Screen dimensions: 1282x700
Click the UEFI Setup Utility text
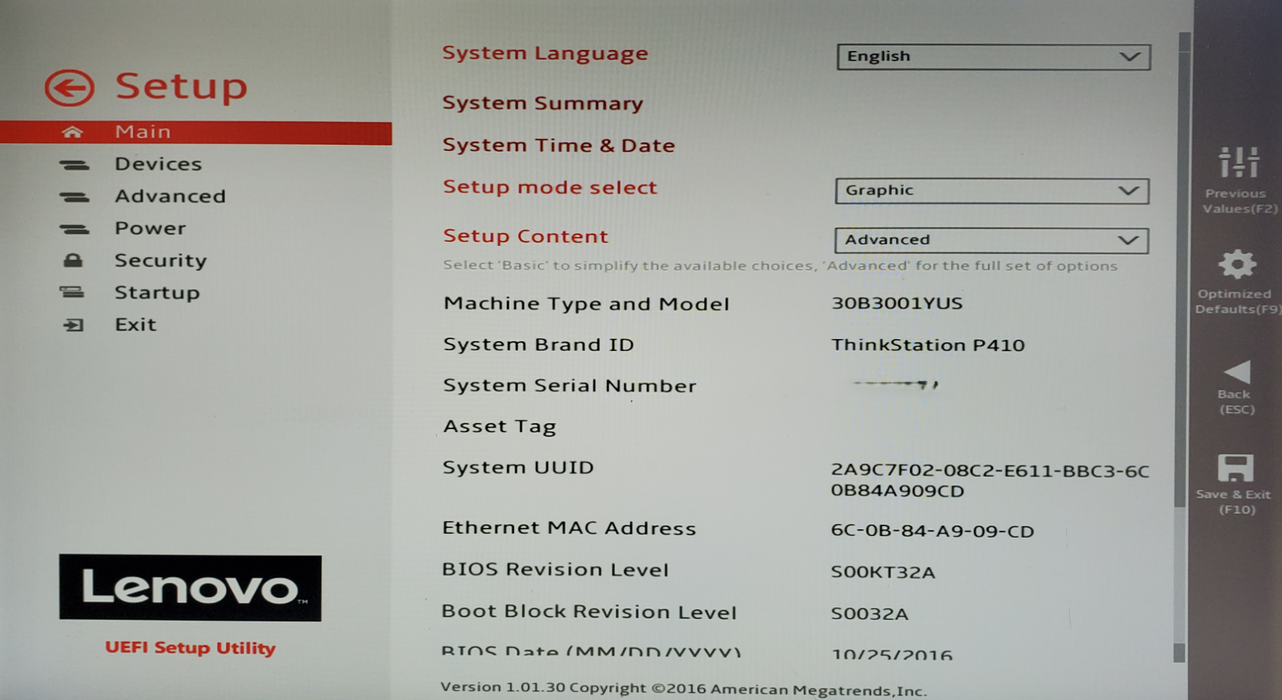click(190, 648)
